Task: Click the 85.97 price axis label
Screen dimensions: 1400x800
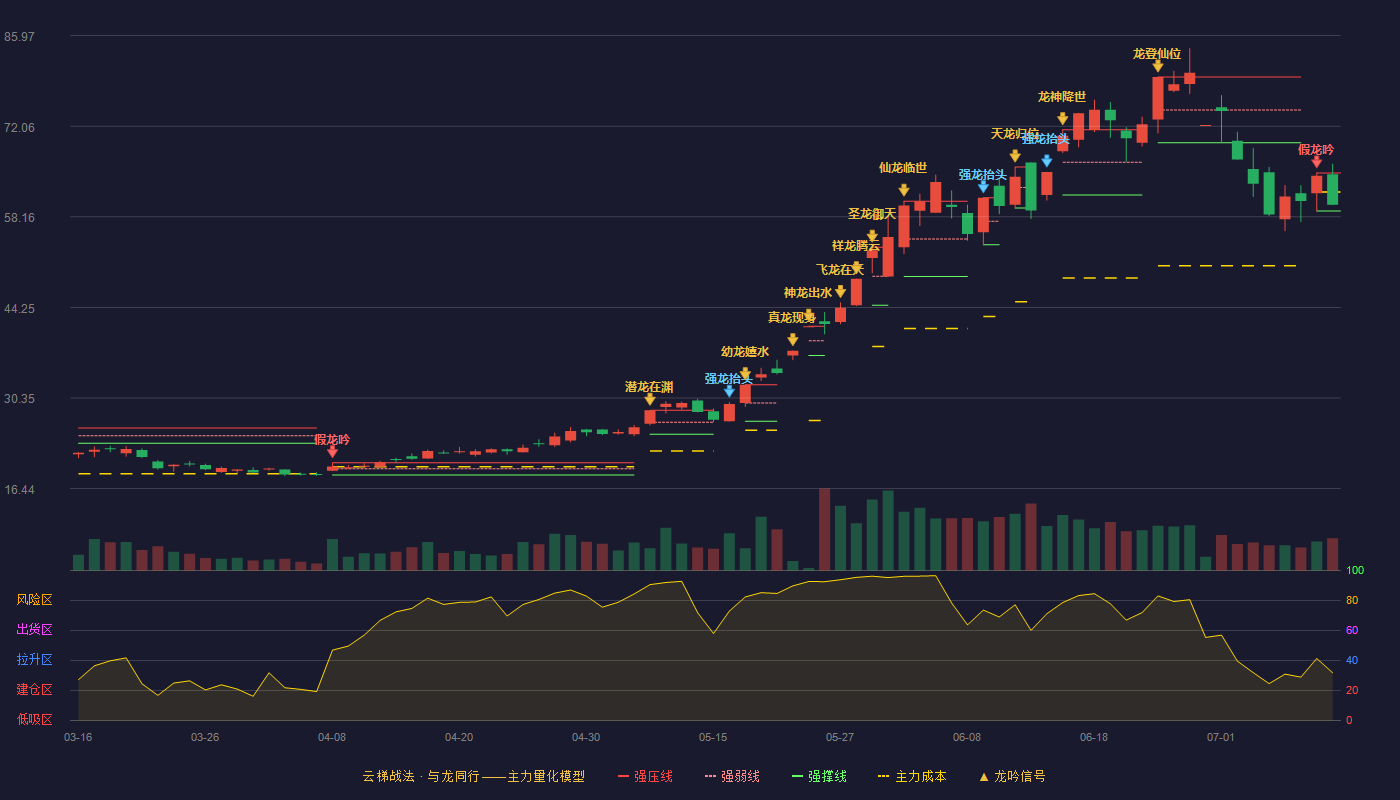Action: [x=19, y=37]
